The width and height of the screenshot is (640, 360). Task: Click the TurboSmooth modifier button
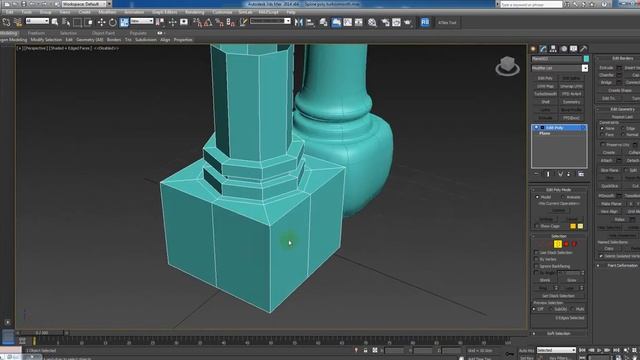point(545,94)
